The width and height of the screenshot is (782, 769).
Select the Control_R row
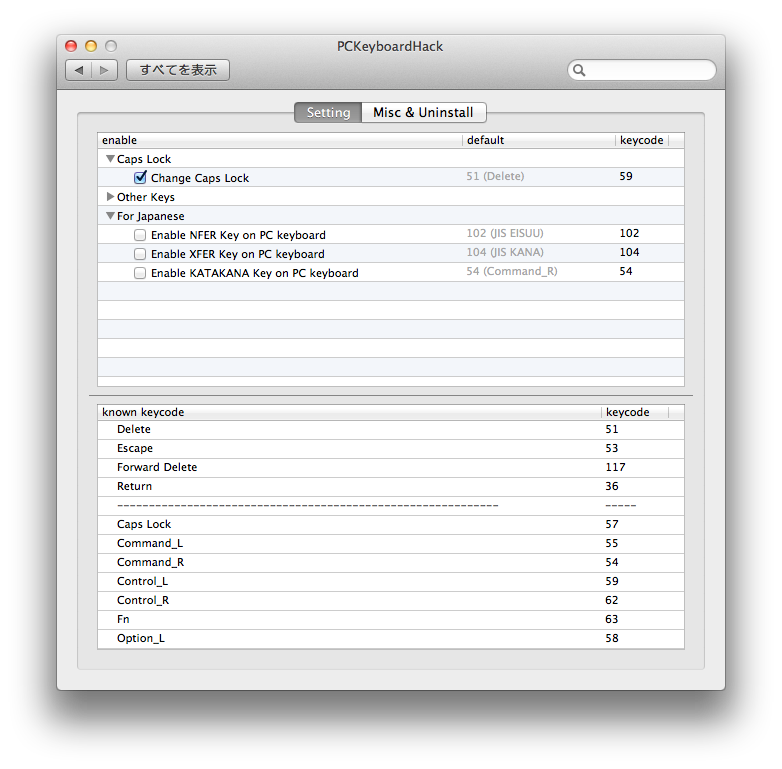(x=391, y=600)
